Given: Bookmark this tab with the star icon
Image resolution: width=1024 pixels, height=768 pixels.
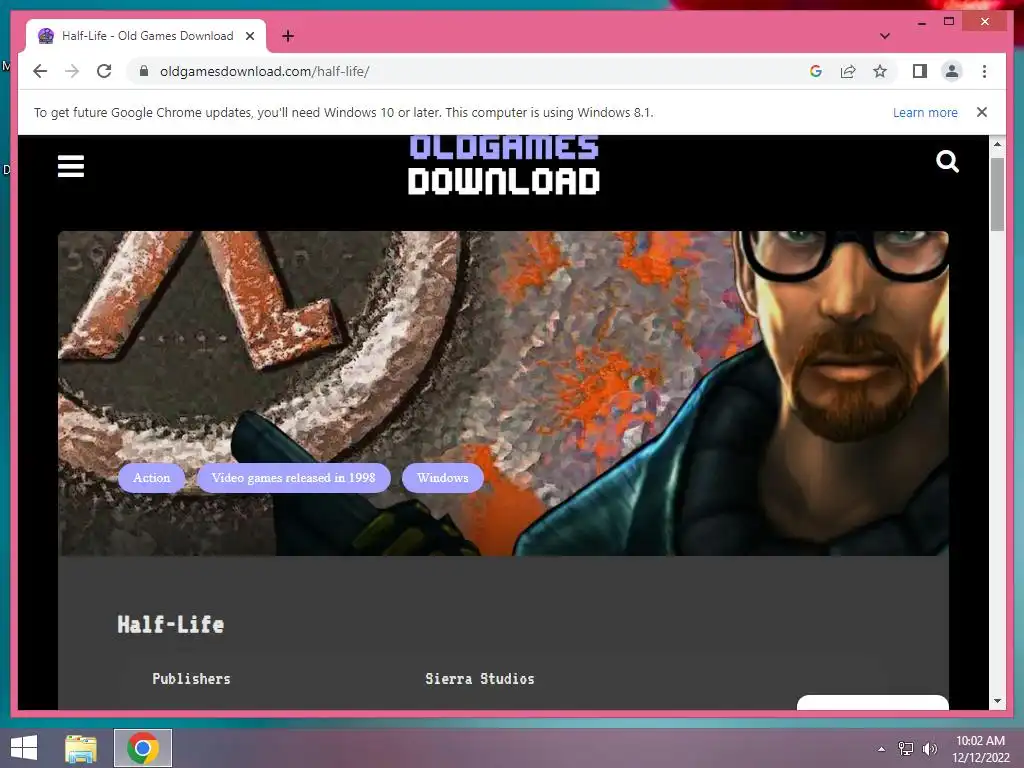Looking at the screenshot, I should click(x=880, y=71).
